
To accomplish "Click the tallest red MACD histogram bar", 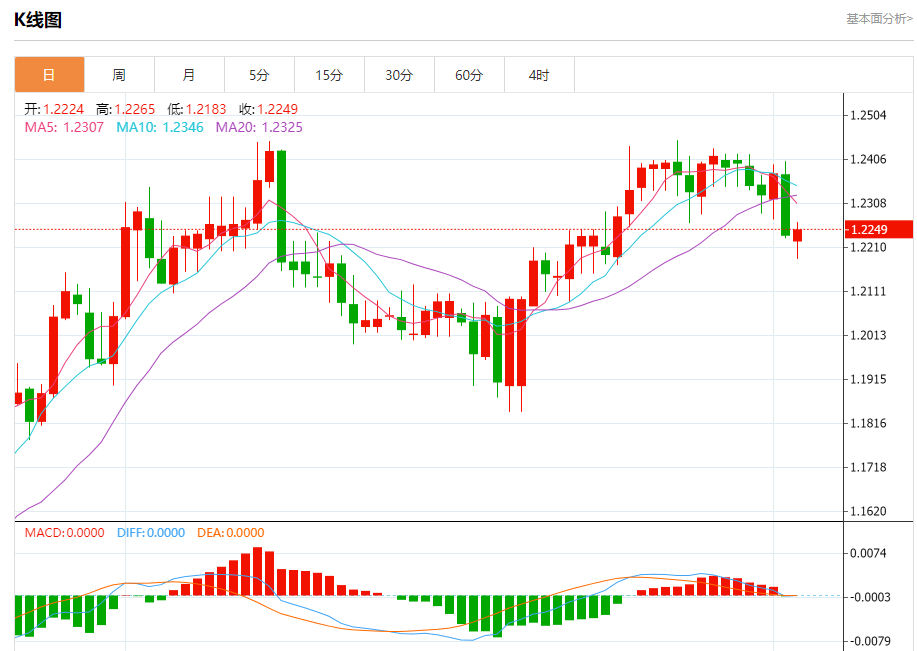I will click(x=257, y=571).
